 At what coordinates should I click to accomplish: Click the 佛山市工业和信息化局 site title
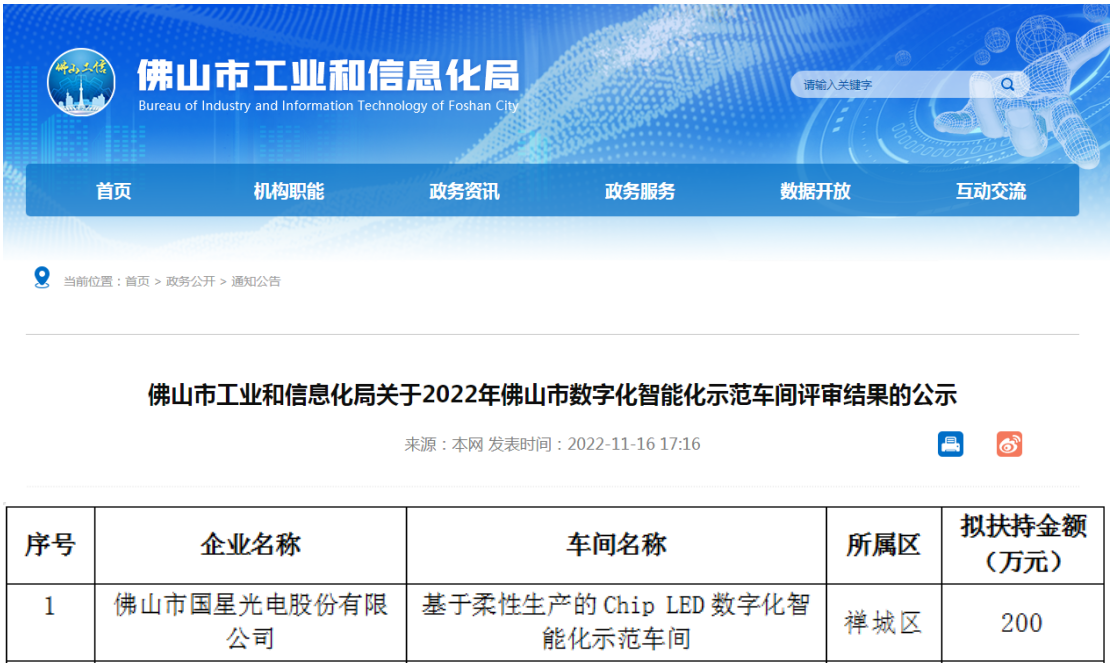click(328, 76)
